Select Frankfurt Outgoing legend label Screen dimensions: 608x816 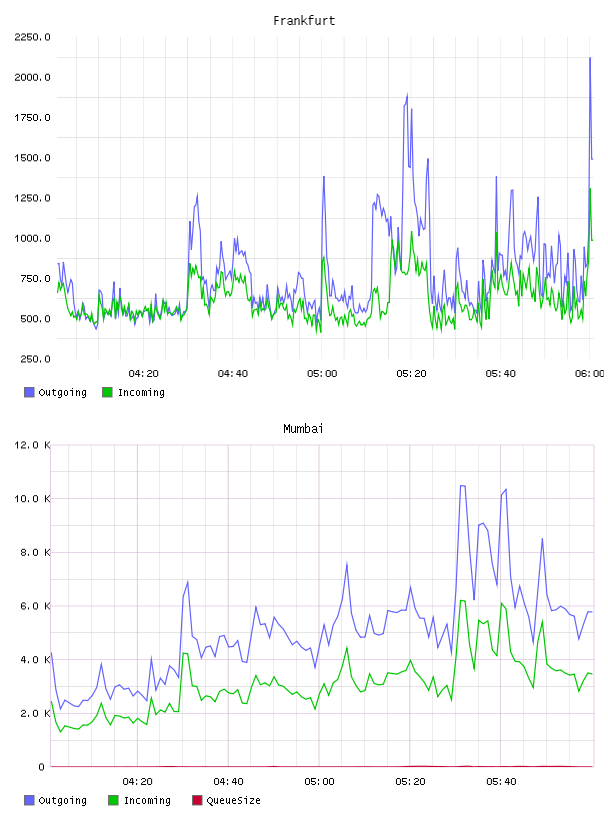pos(62,392)
